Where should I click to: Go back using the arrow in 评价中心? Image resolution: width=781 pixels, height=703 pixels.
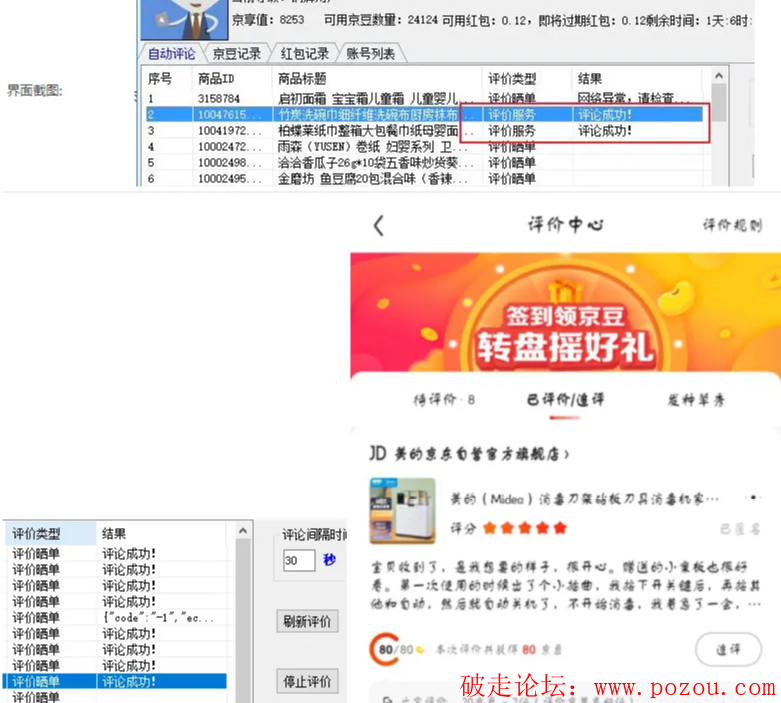379,226
